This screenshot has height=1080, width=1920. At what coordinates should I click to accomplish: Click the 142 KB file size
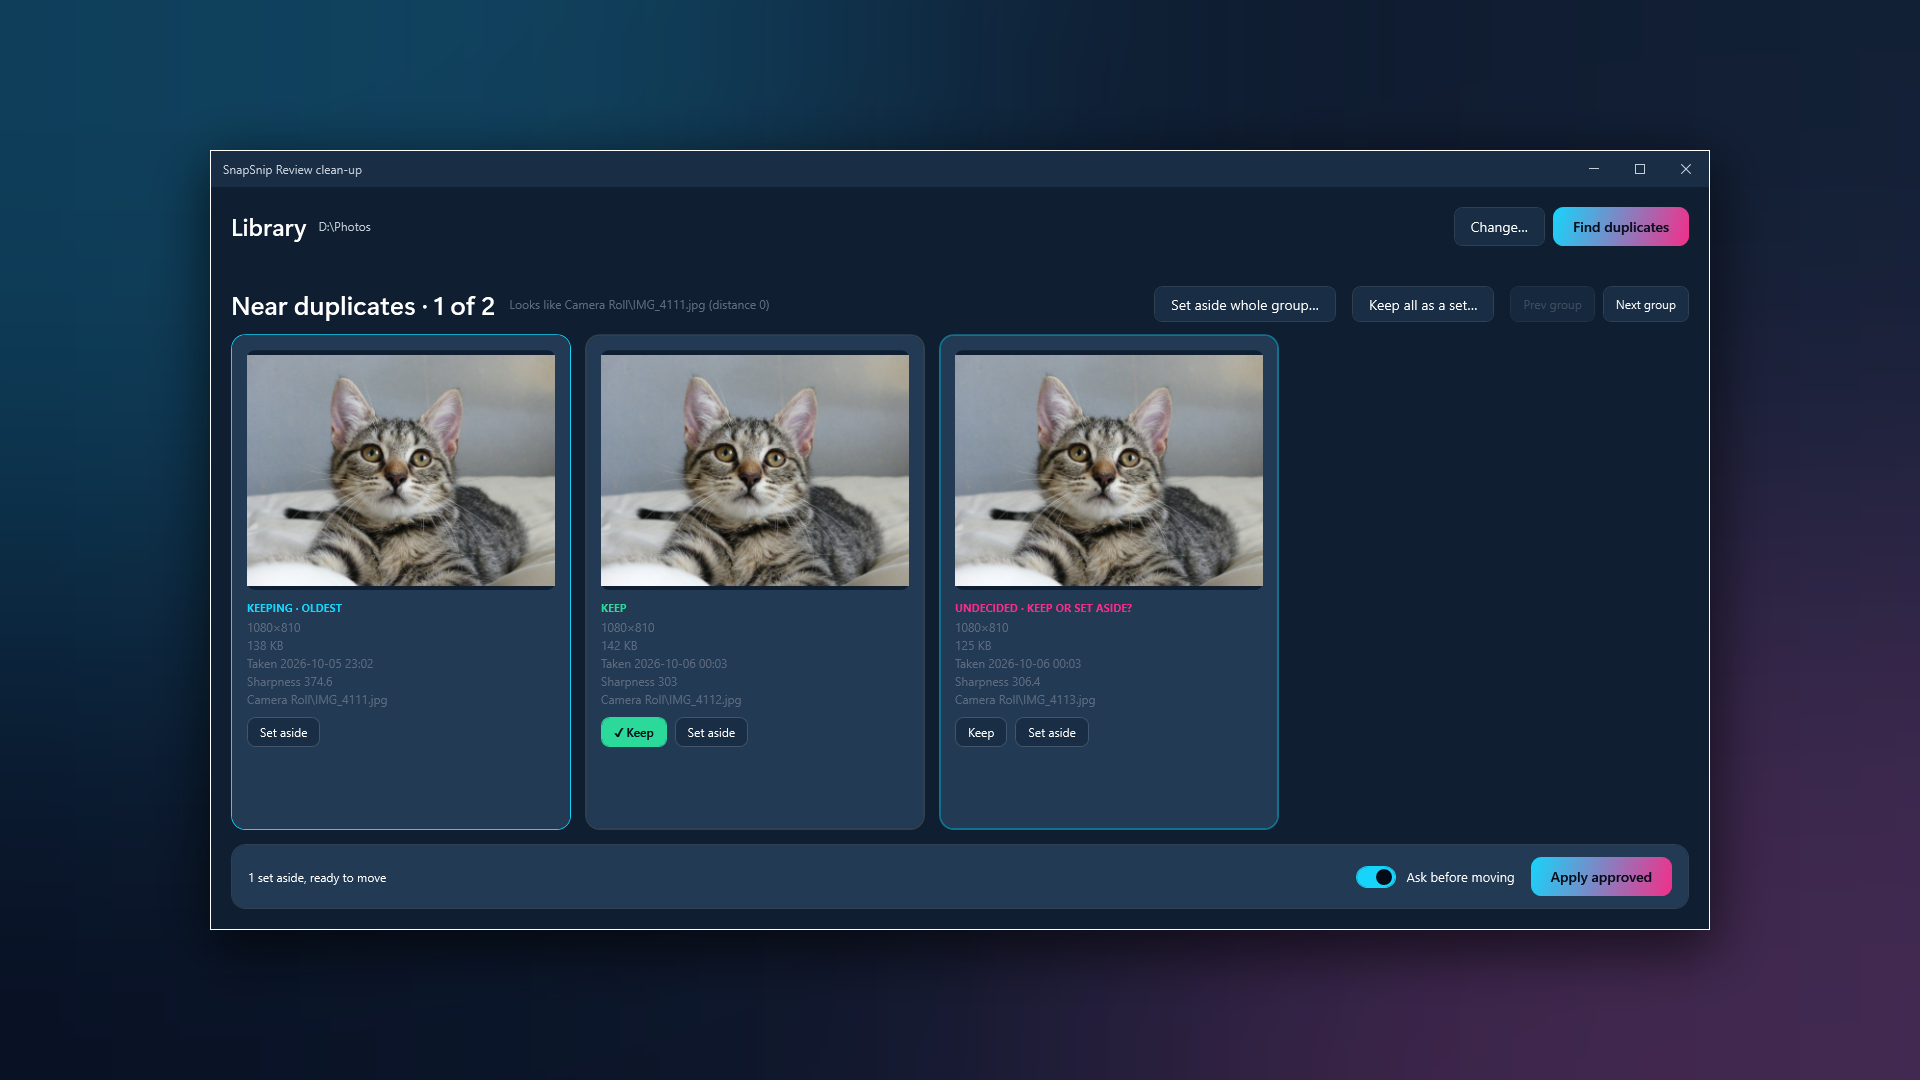tap(619, 646)
